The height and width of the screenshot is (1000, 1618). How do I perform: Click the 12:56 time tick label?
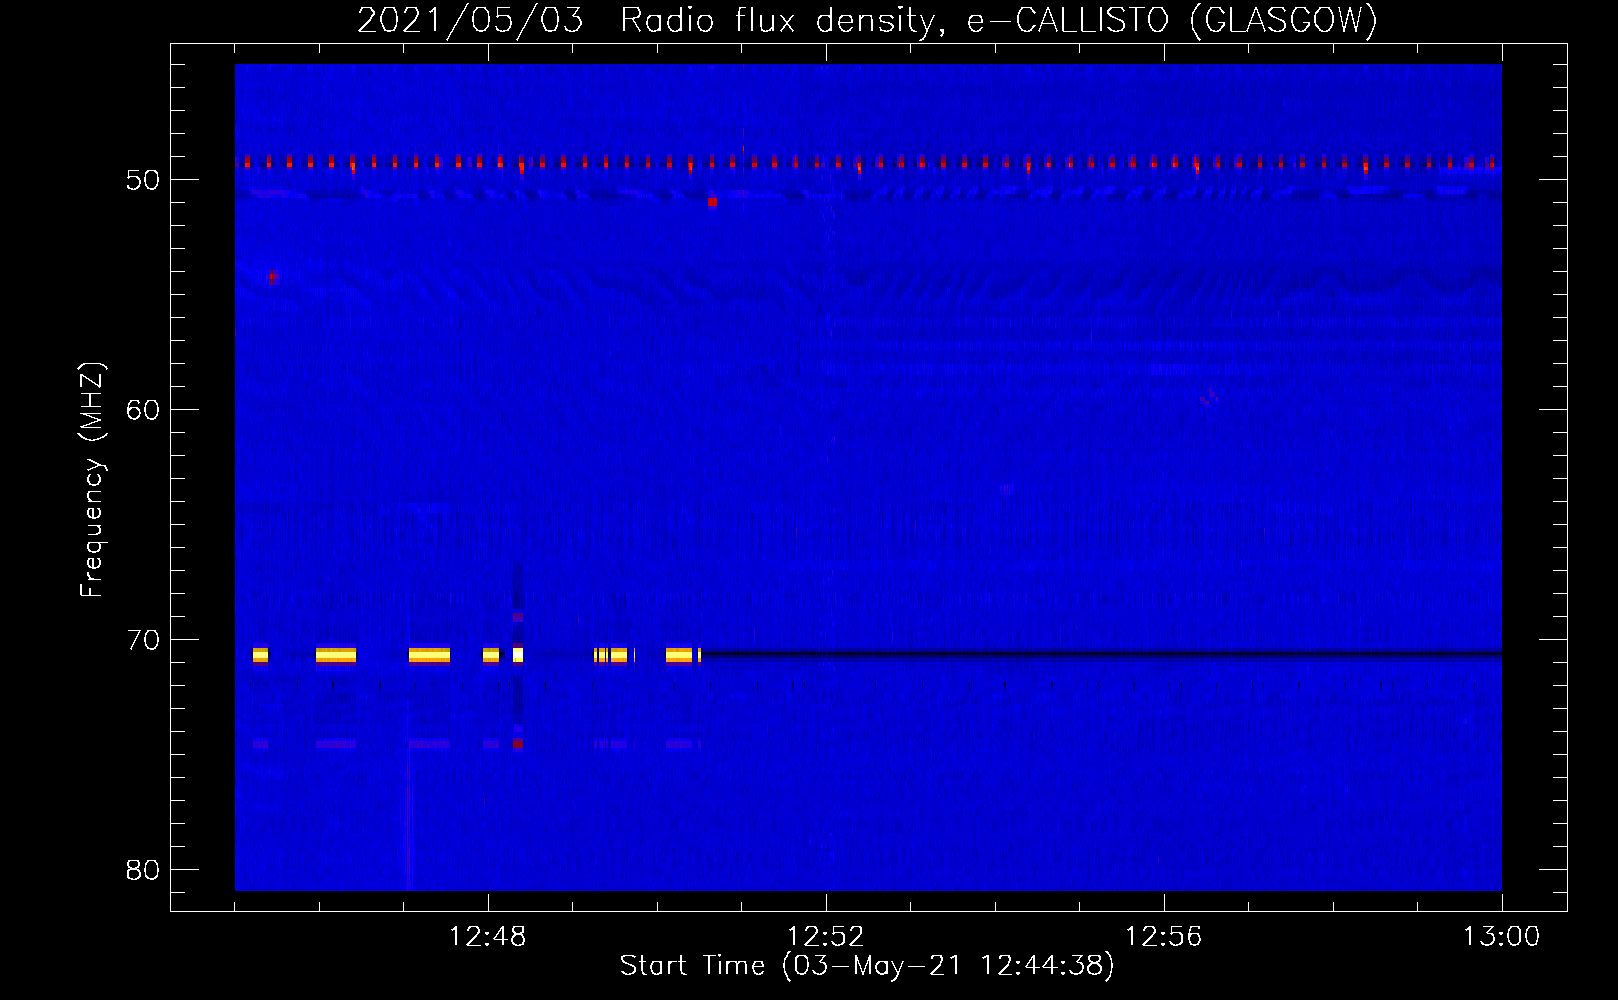point(1163,937)
